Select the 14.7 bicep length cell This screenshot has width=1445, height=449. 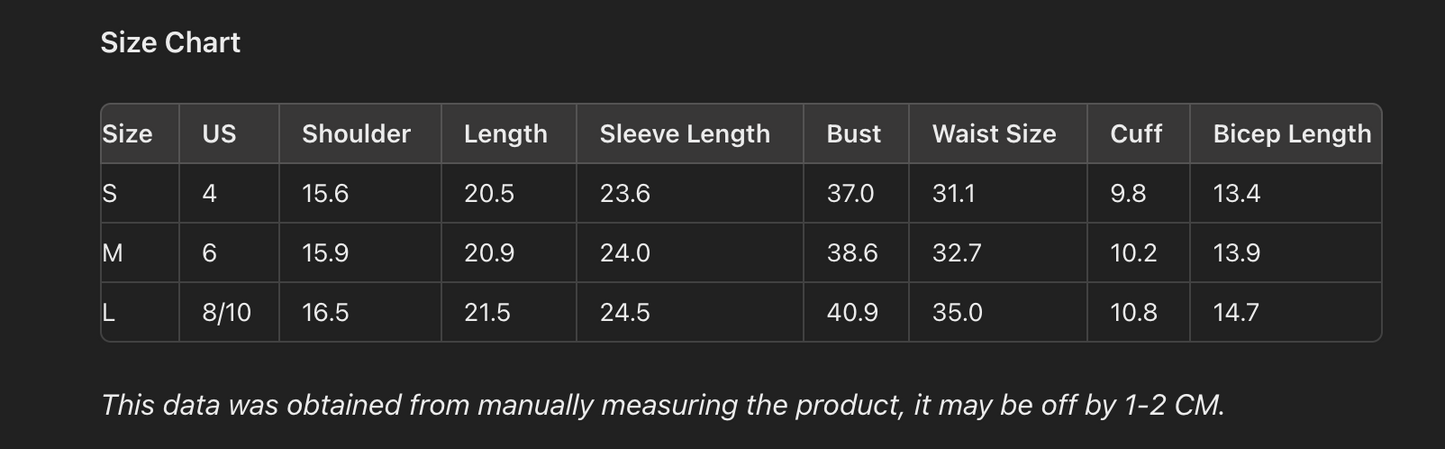pyautogui.click(x=1235, y=312)
